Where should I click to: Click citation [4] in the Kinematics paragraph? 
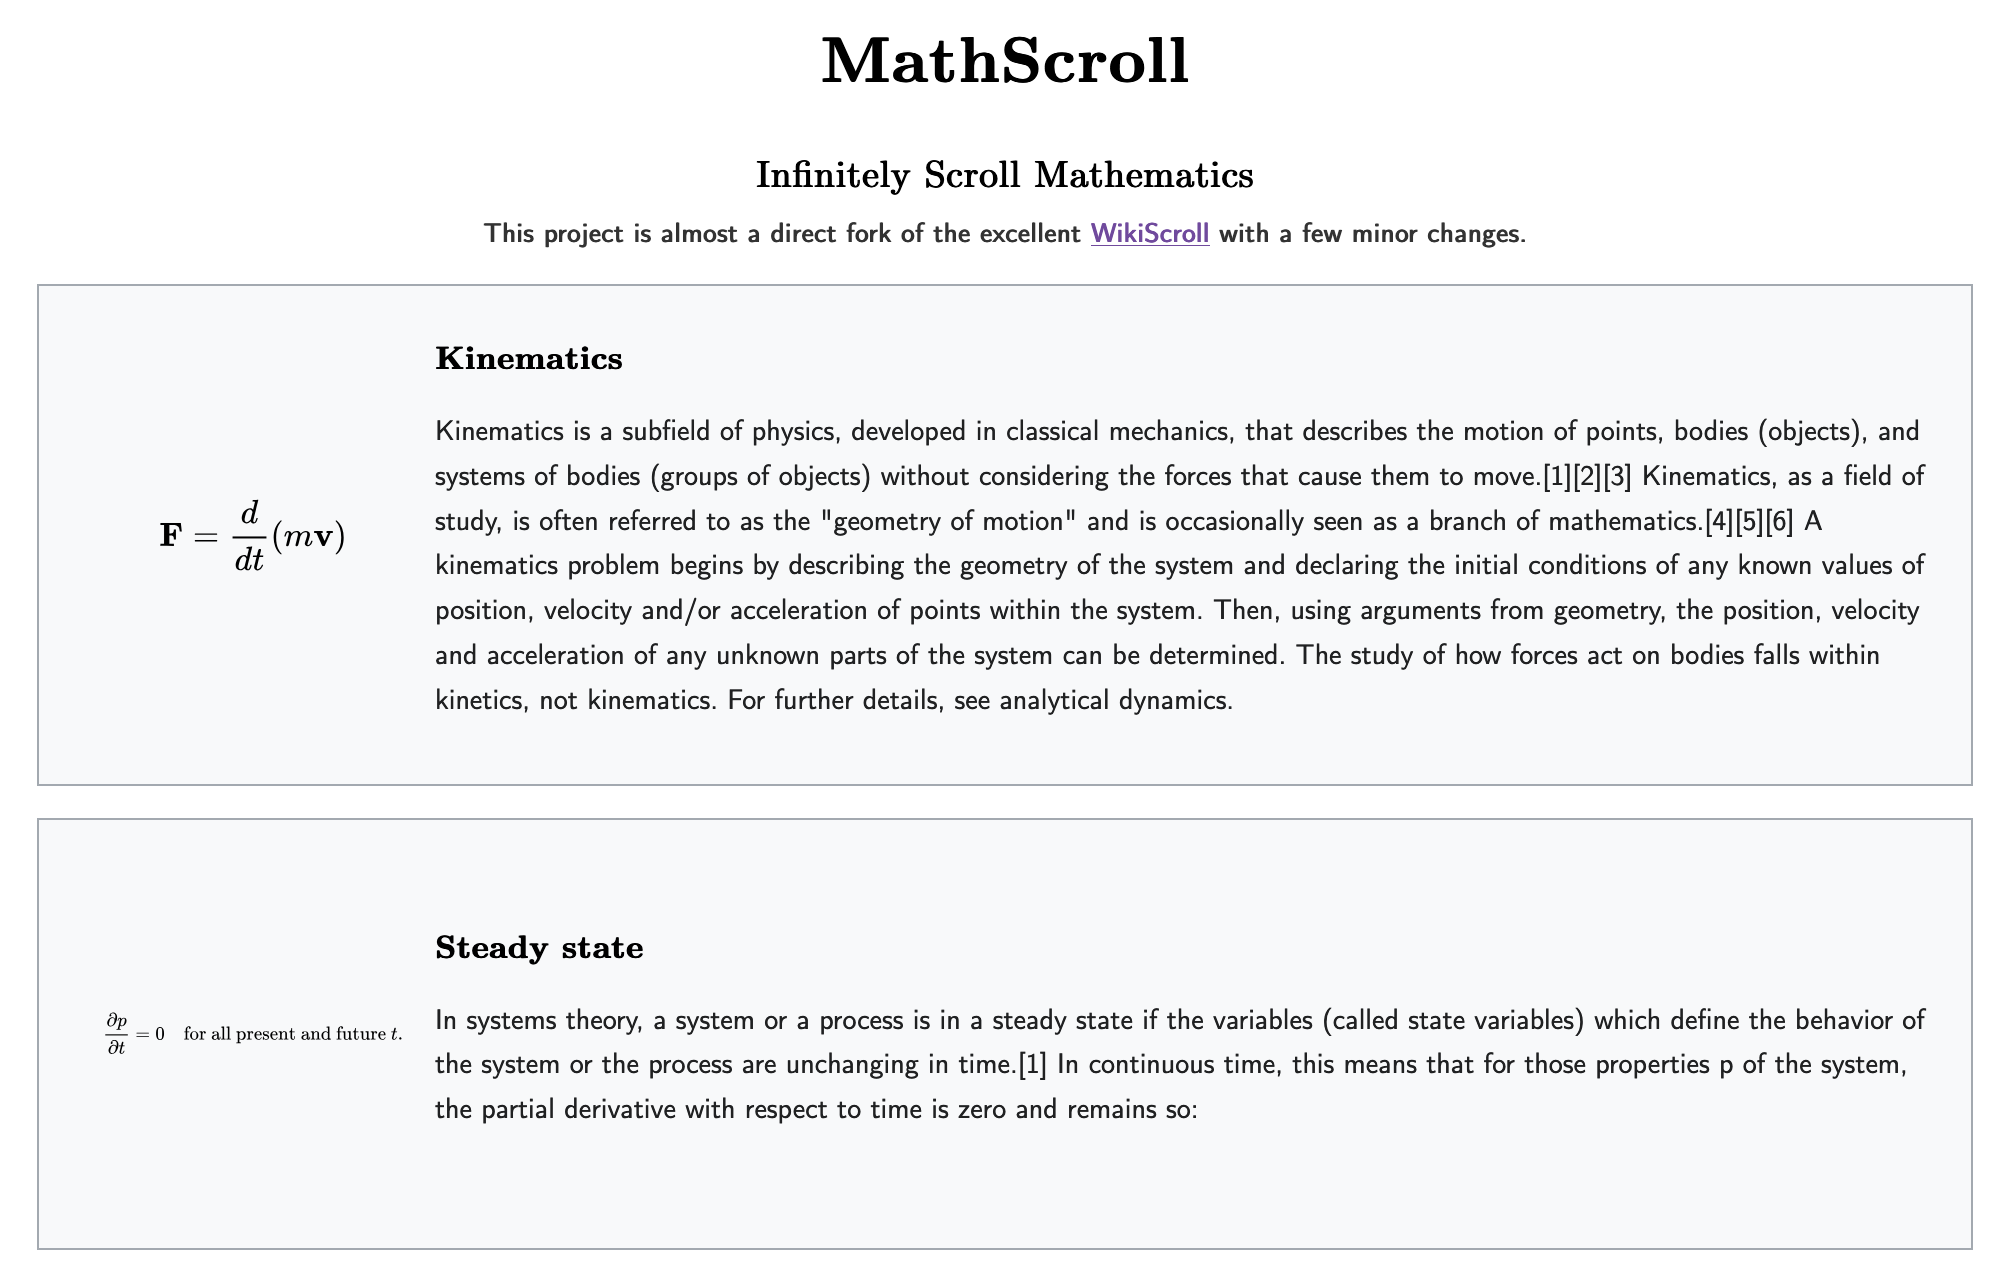coord(1719,522)
